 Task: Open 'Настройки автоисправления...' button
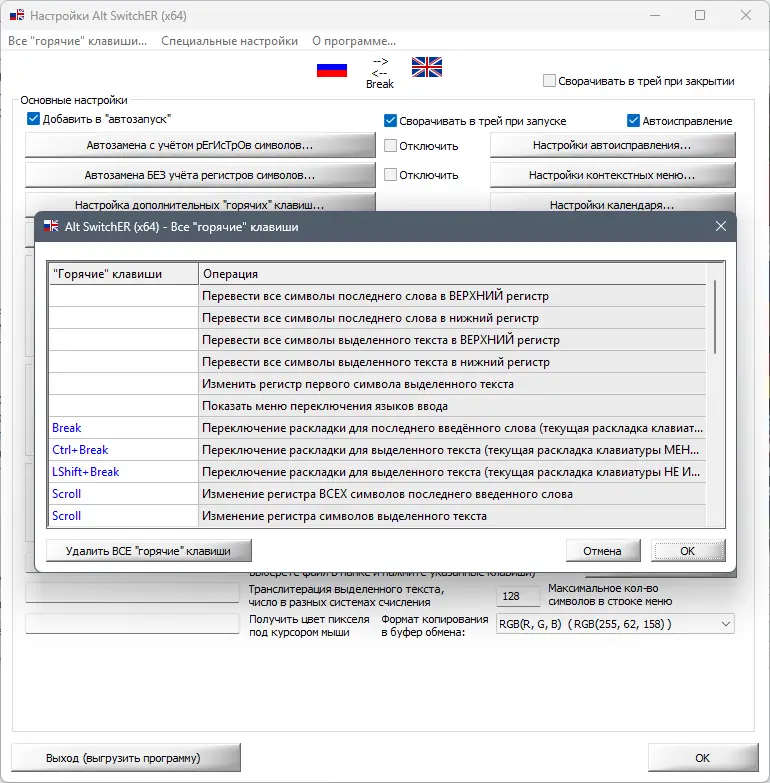(x=612, y=145)
